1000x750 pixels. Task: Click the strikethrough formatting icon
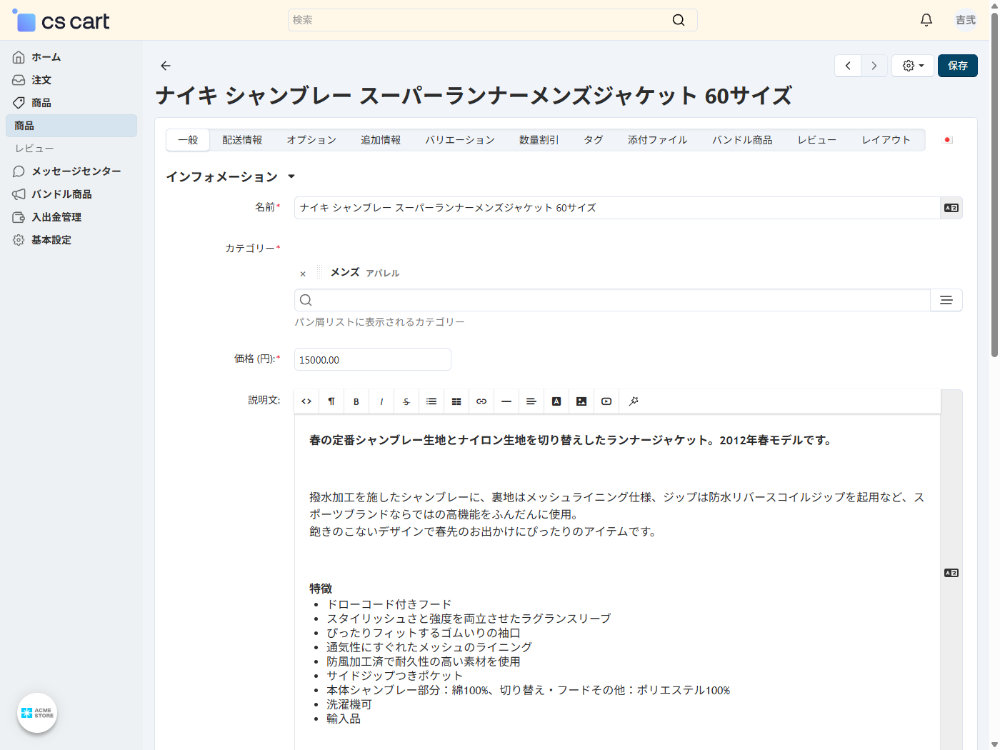pyautogui.click(x=406, y=401)
